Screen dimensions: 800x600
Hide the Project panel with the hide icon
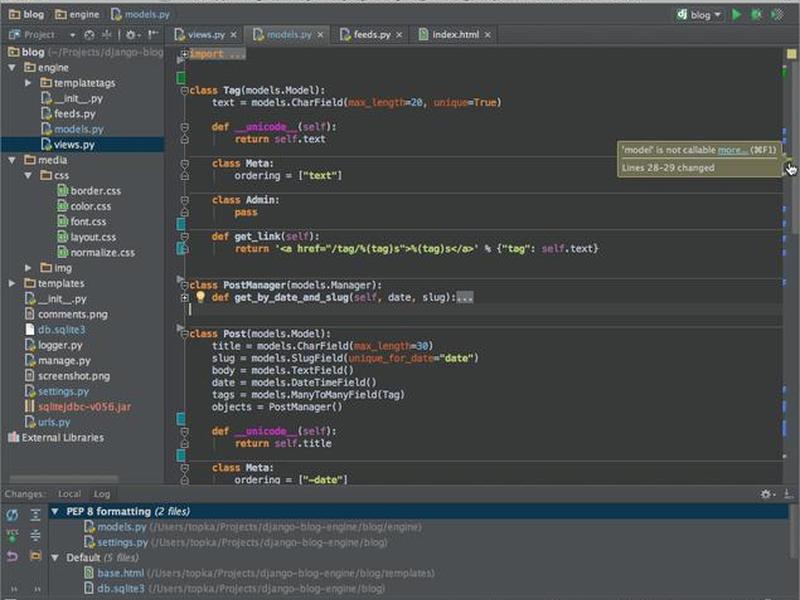pyautogui.click(x=153, y=35)
